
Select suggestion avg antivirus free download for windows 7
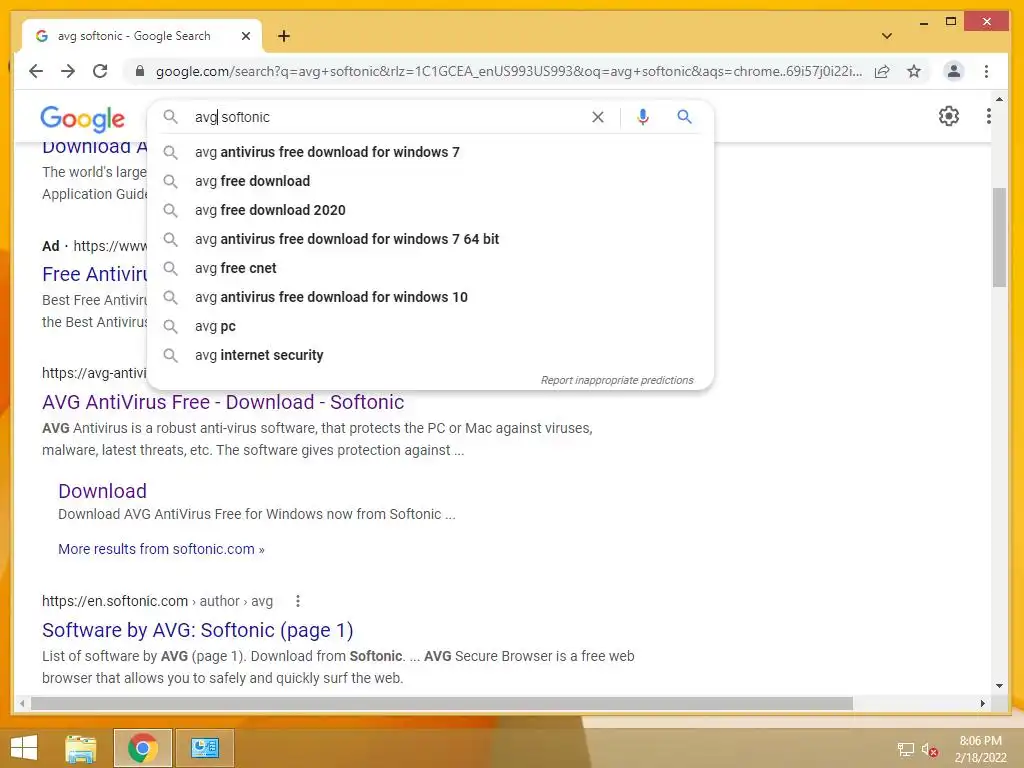431,152
